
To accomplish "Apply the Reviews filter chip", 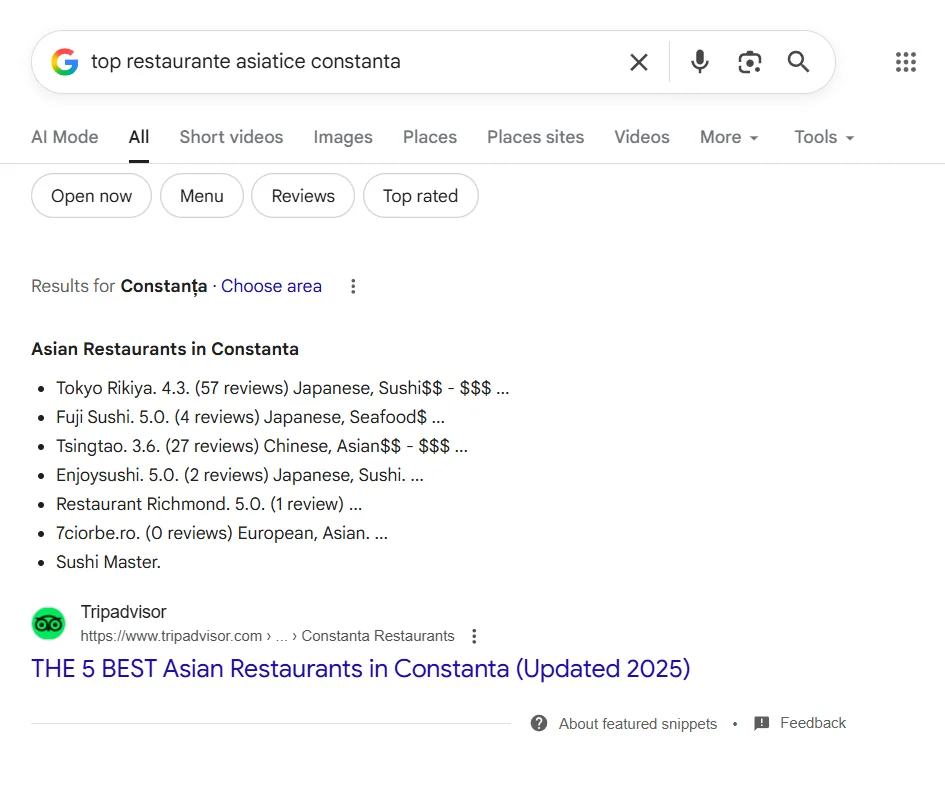I will coord(303,196).
